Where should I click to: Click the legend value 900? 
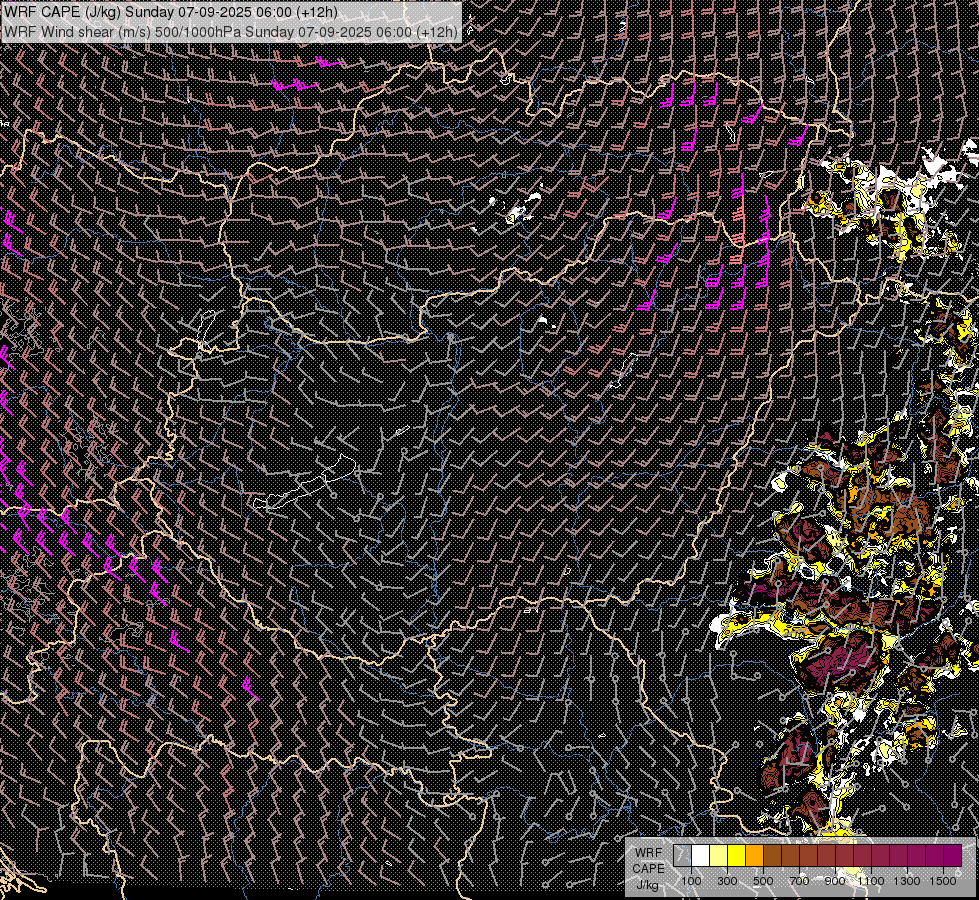click(835, 881)
